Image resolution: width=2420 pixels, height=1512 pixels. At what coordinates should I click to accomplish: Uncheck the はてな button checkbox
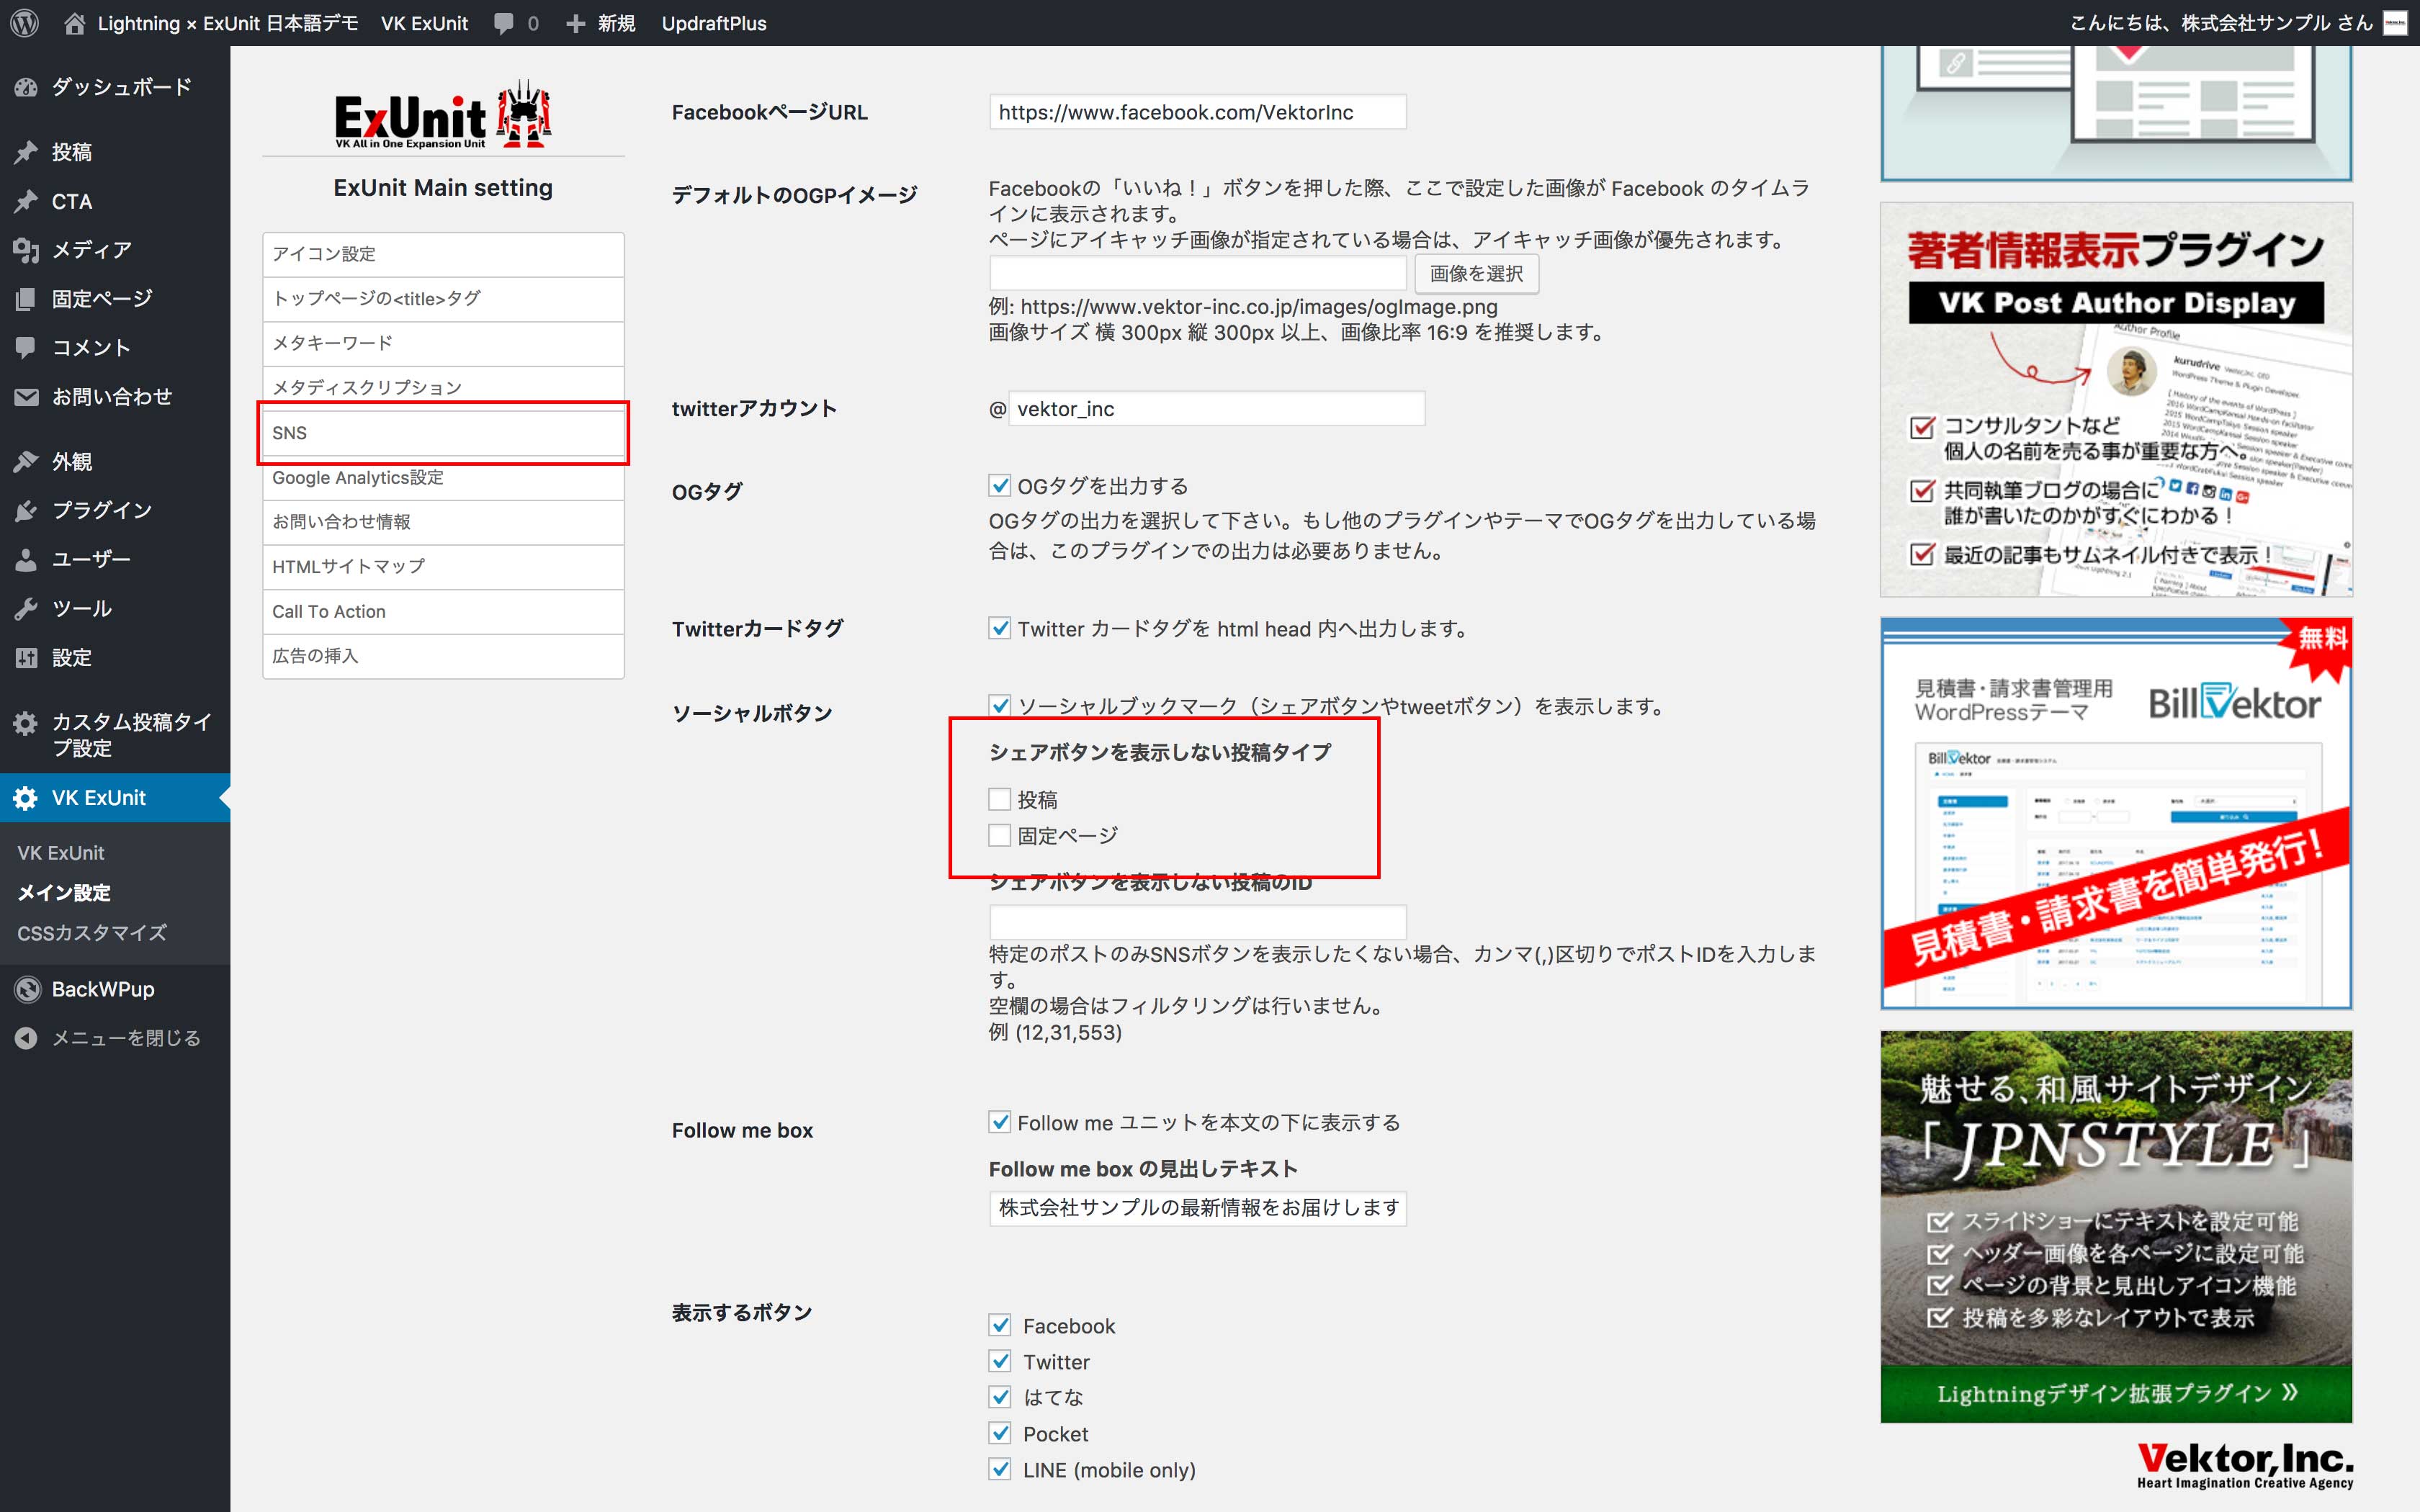coord(999,1397)
